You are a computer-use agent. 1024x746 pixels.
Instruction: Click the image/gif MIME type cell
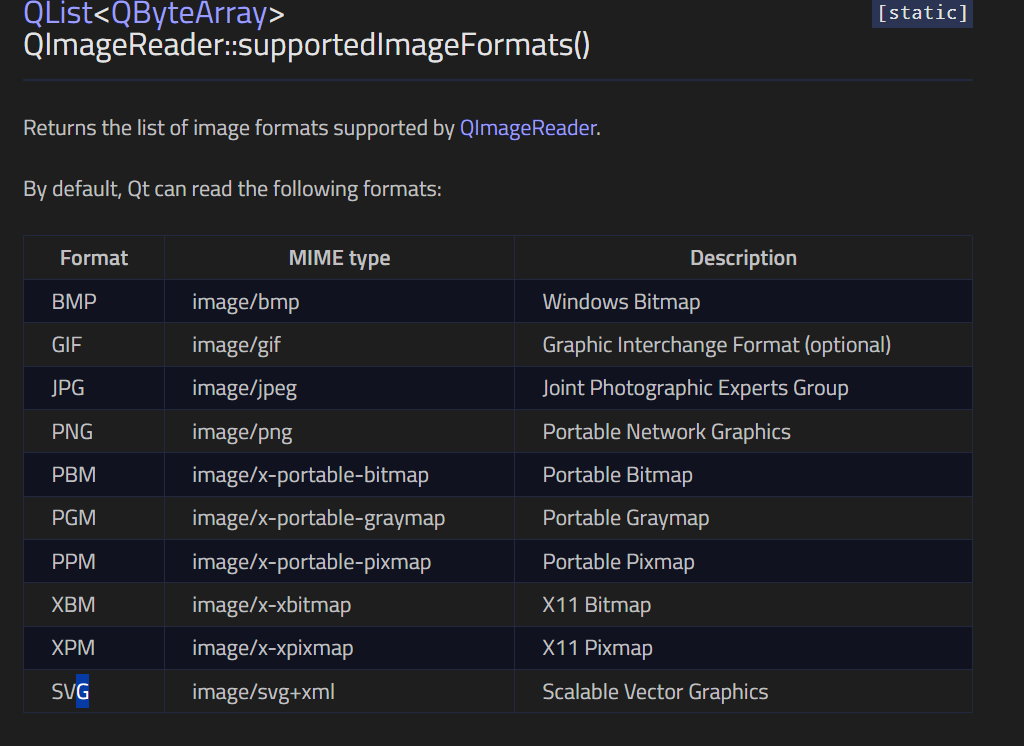pos(237,345)
